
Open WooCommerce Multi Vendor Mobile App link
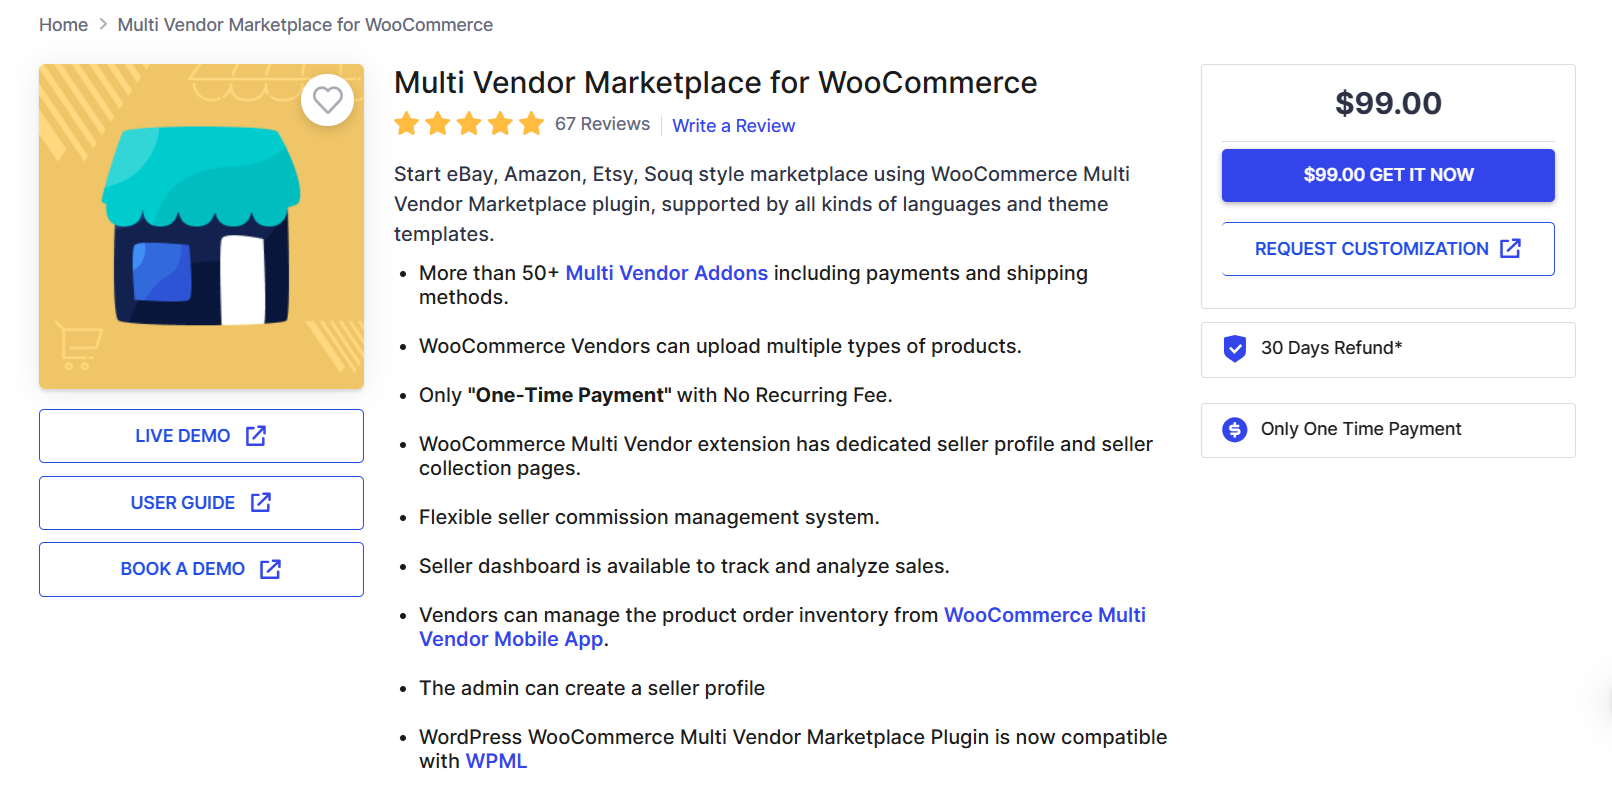point(1044,614)
